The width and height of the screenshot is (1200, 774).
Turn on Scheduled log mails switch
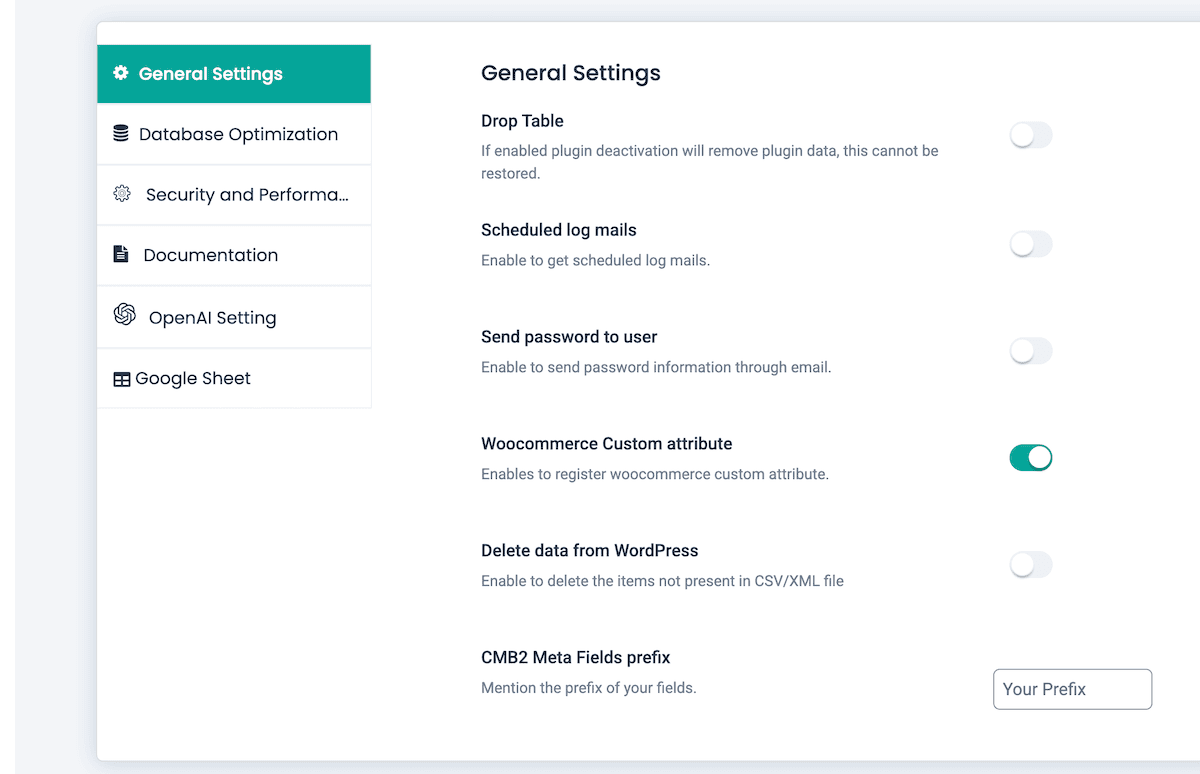[x=1031, y=244]
